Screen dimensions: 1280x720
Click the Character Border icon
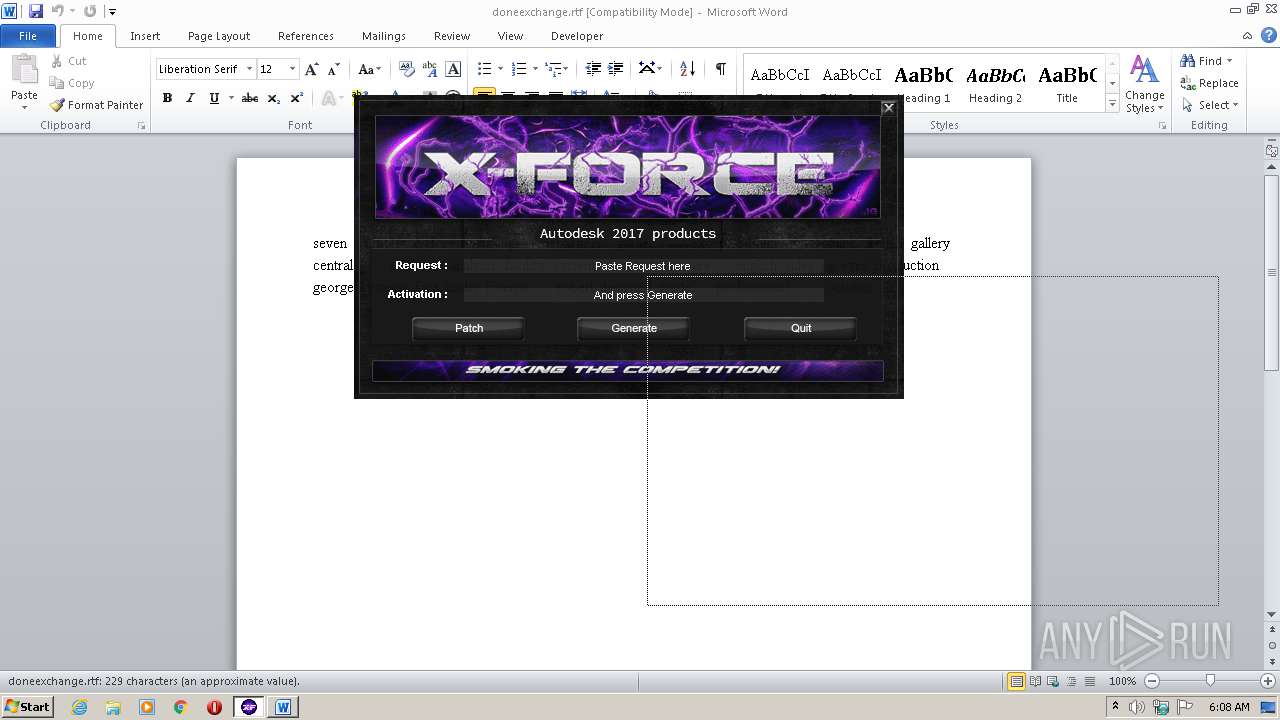(x=453, y=69)
